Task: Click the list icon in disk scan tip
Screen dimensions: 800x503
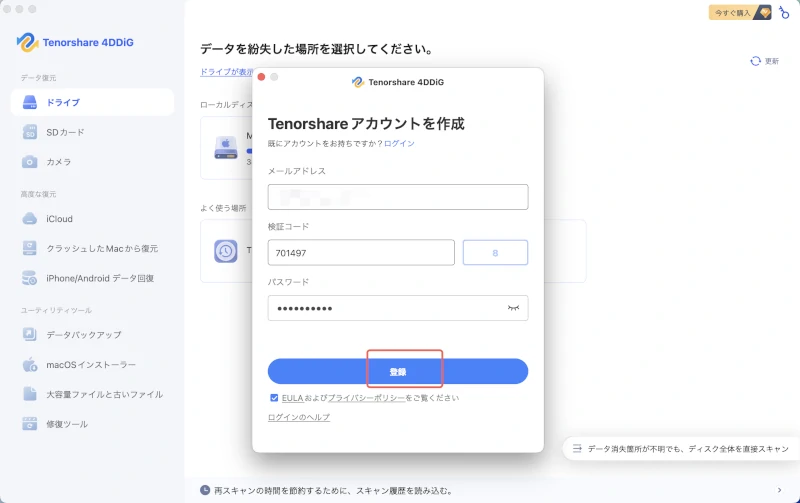Action: 577,449
